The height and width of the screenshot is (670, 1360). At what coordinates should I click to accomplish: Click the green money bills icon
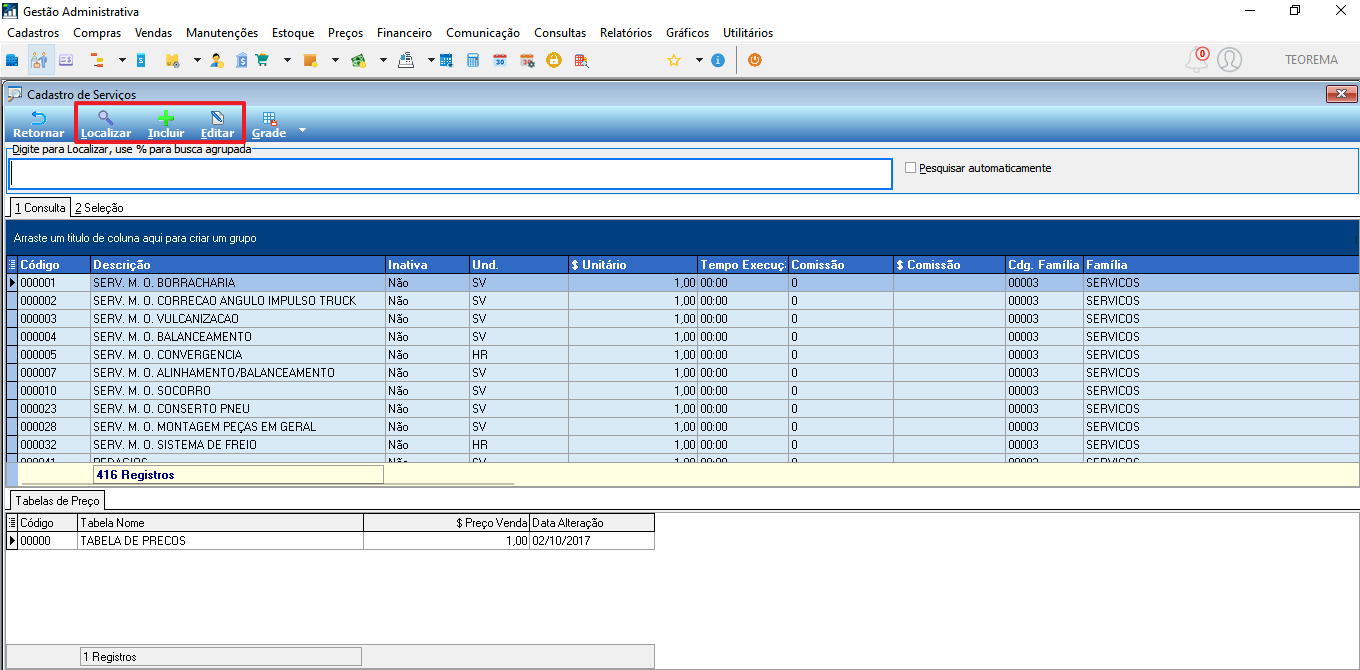click(x=358, y=60)
